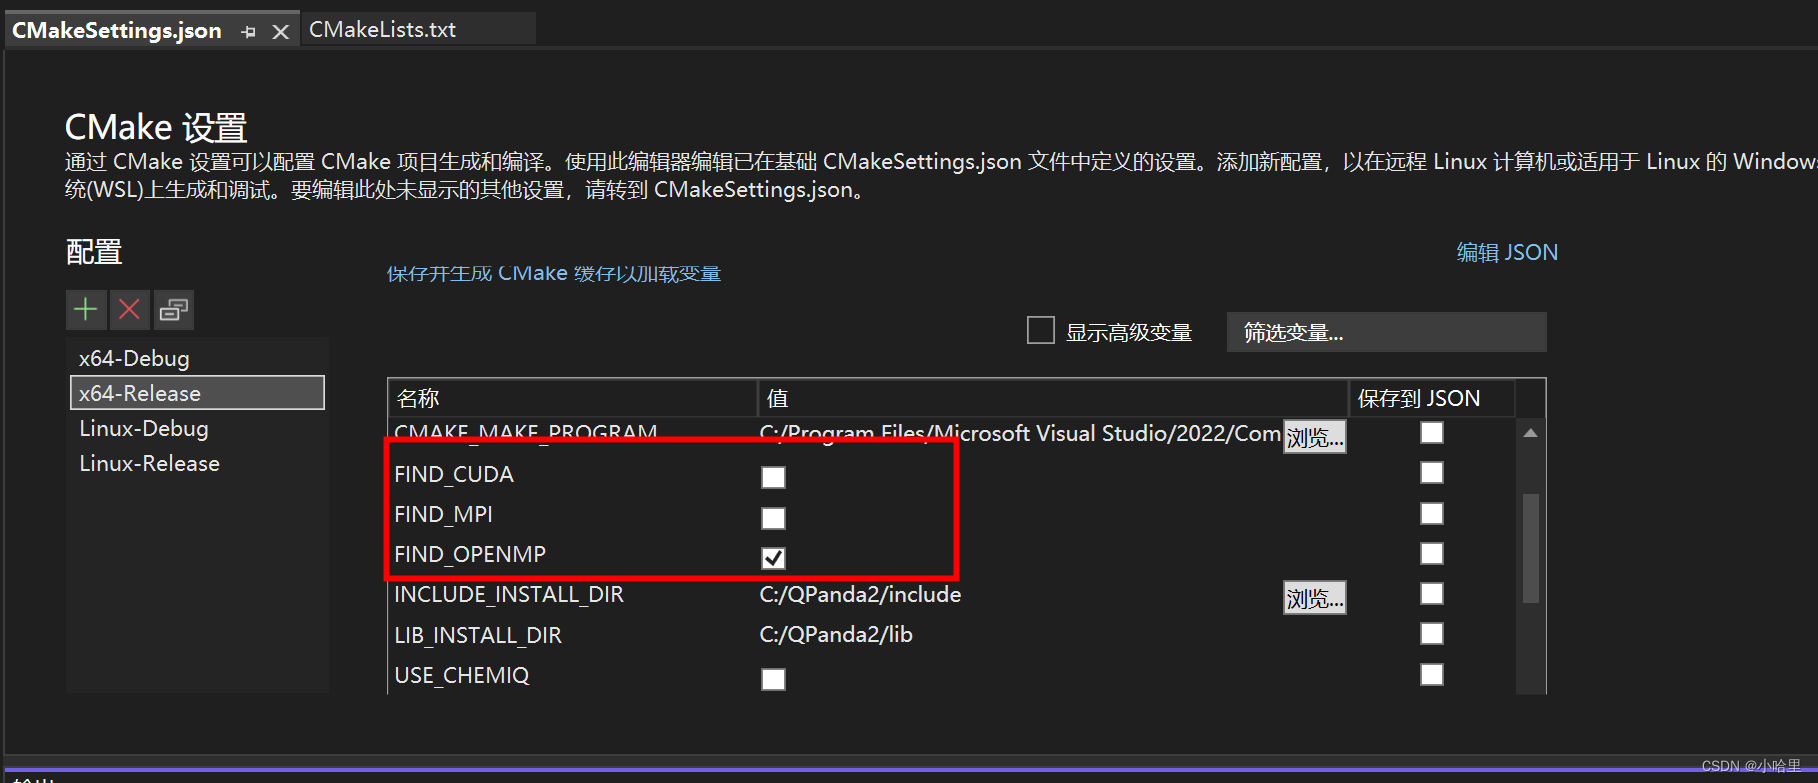Check save to JSON for FIND_OPENMP
1818x783 pixels.
coord(1432,553)
